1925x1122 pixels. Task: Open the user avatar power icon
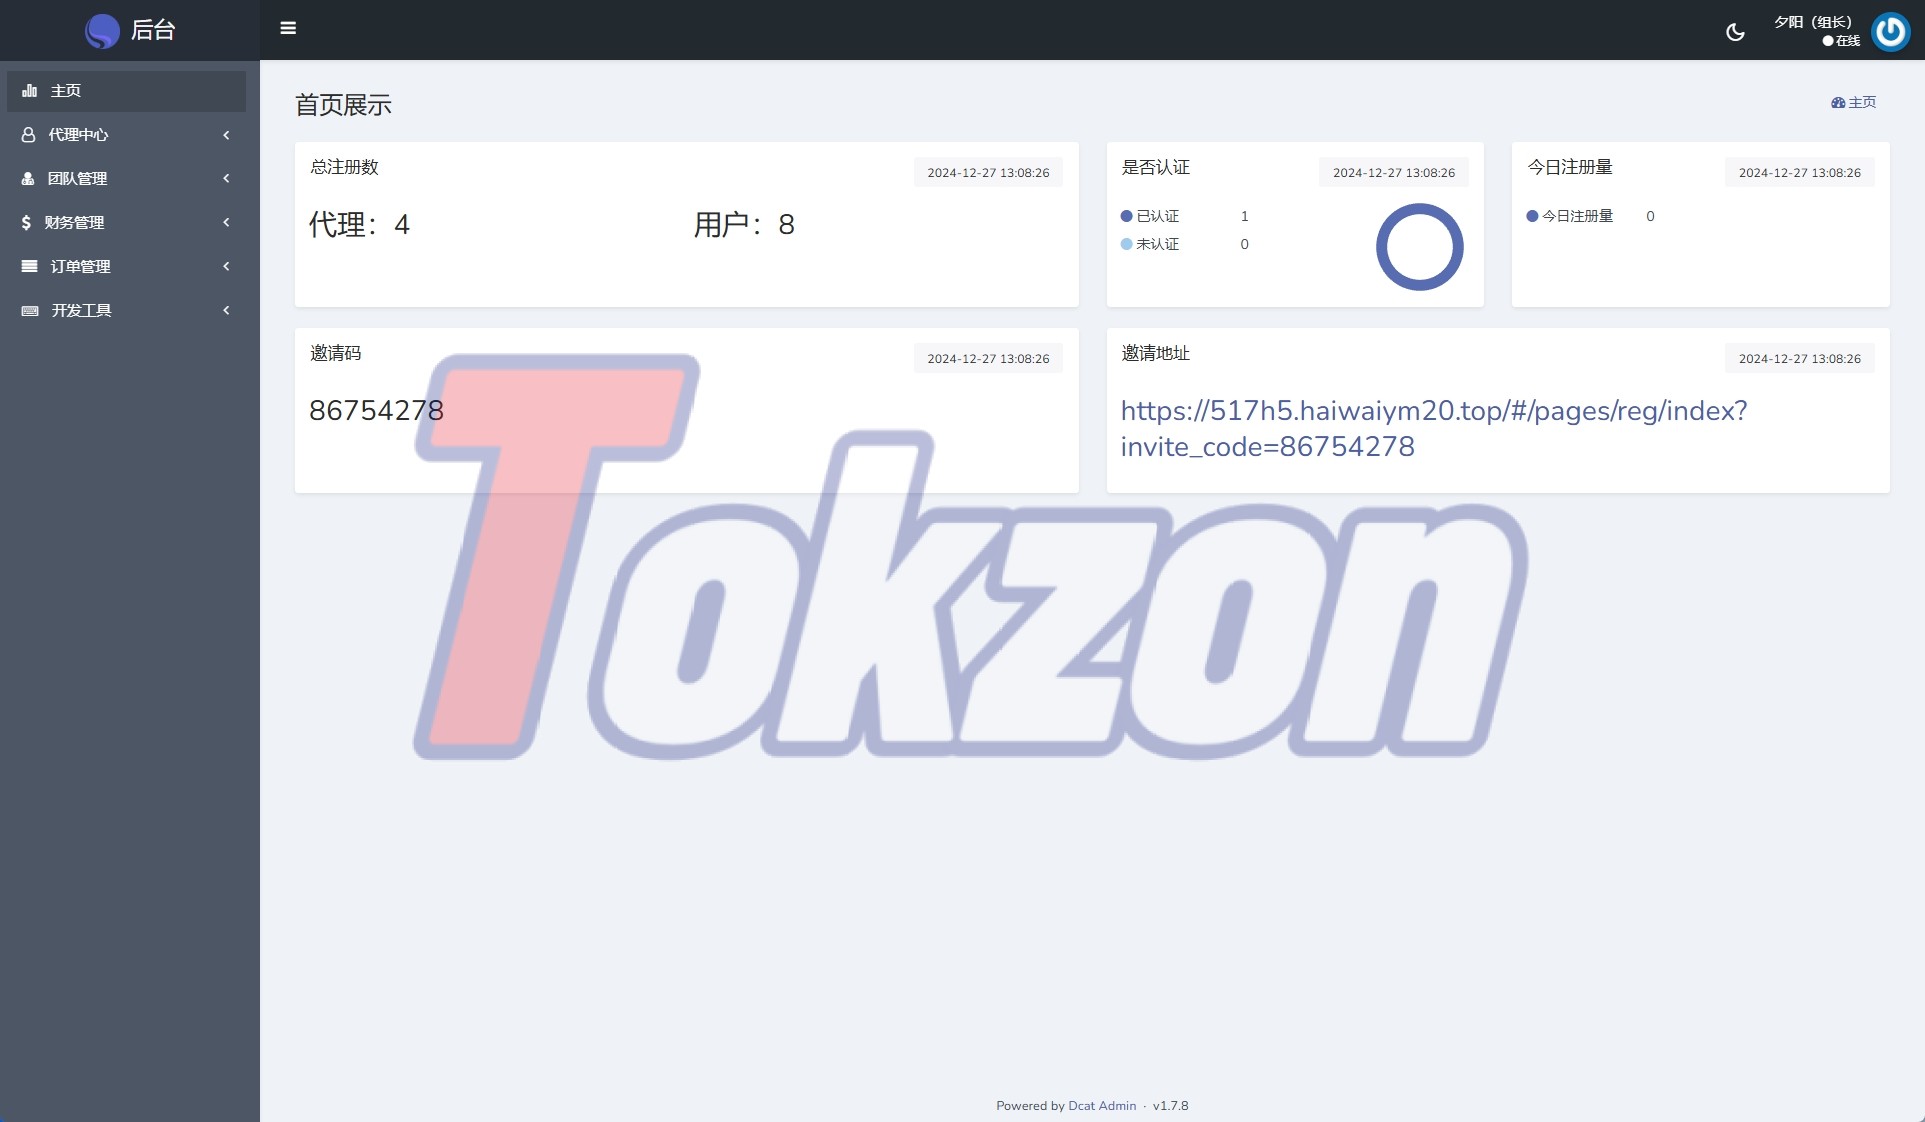[1890, 32]
